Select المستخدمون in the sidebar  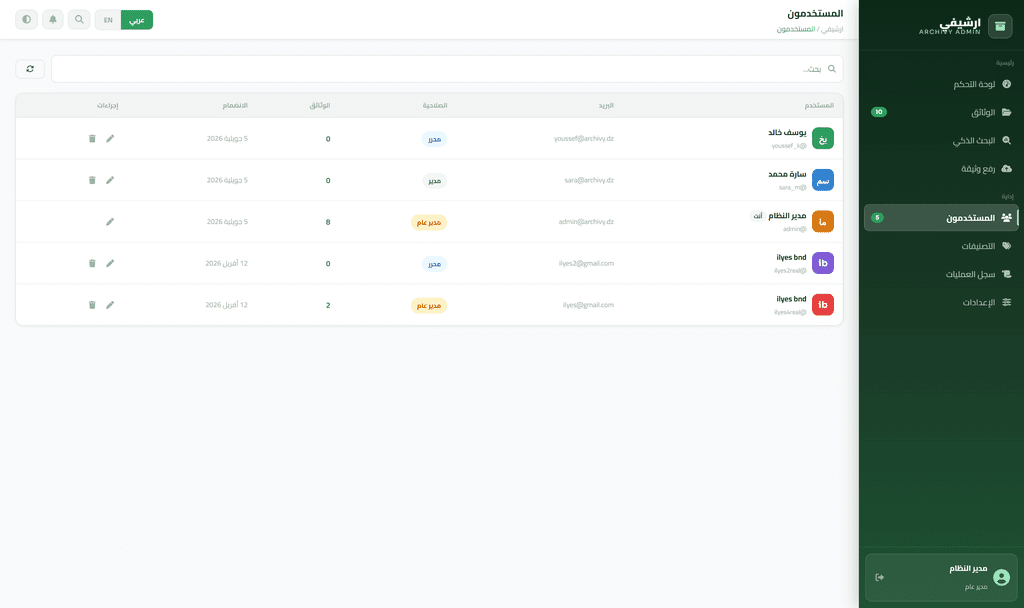[941, 217]
